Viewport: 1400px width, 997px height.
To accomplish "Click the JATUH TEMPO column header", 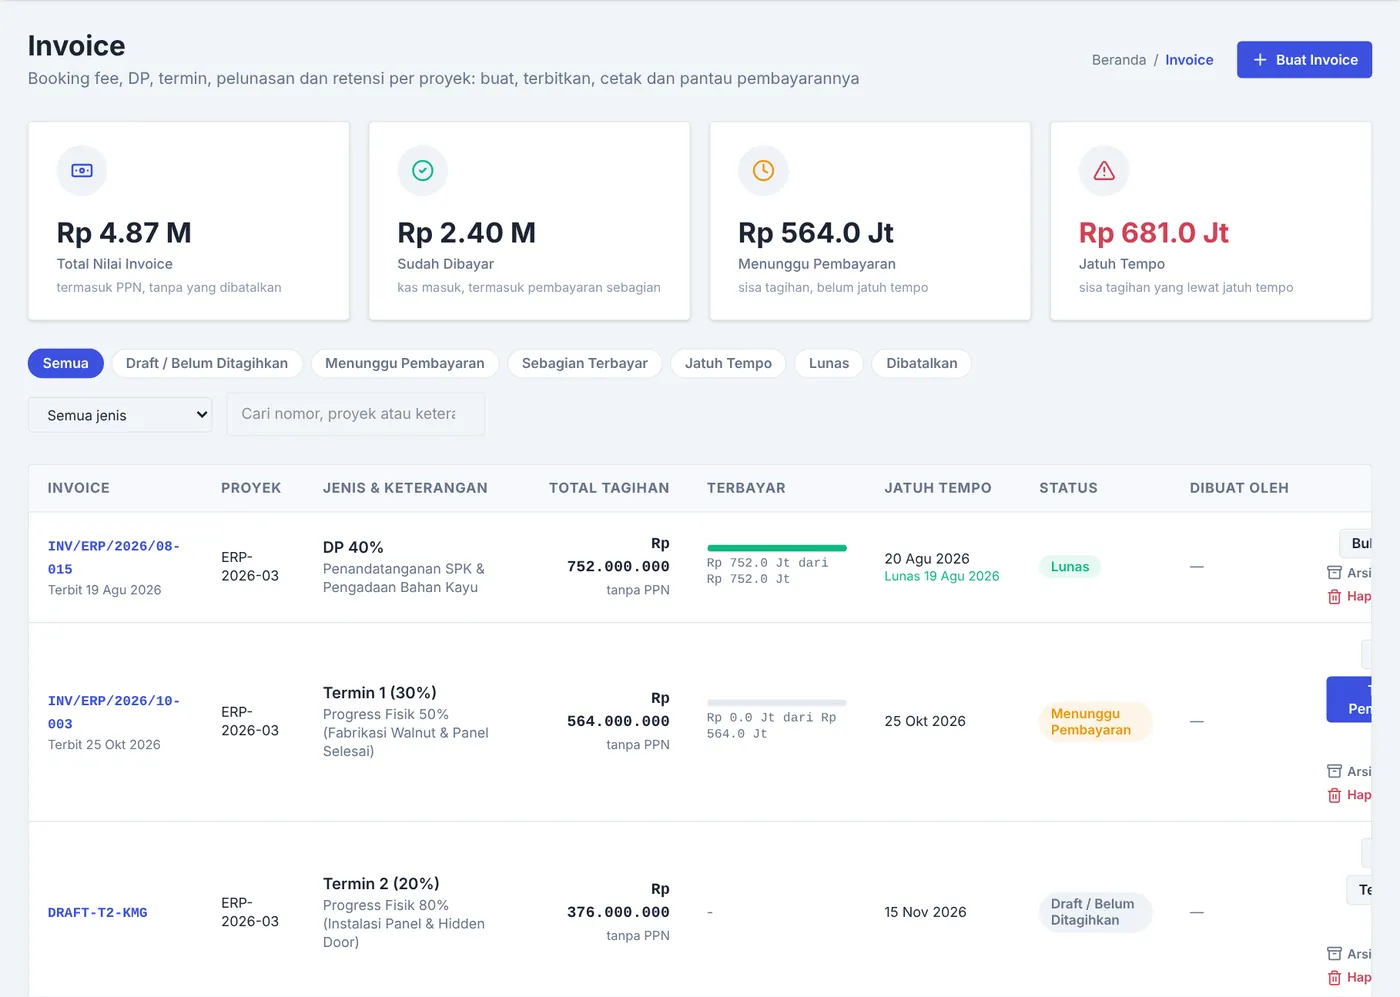I will (938, 488).
